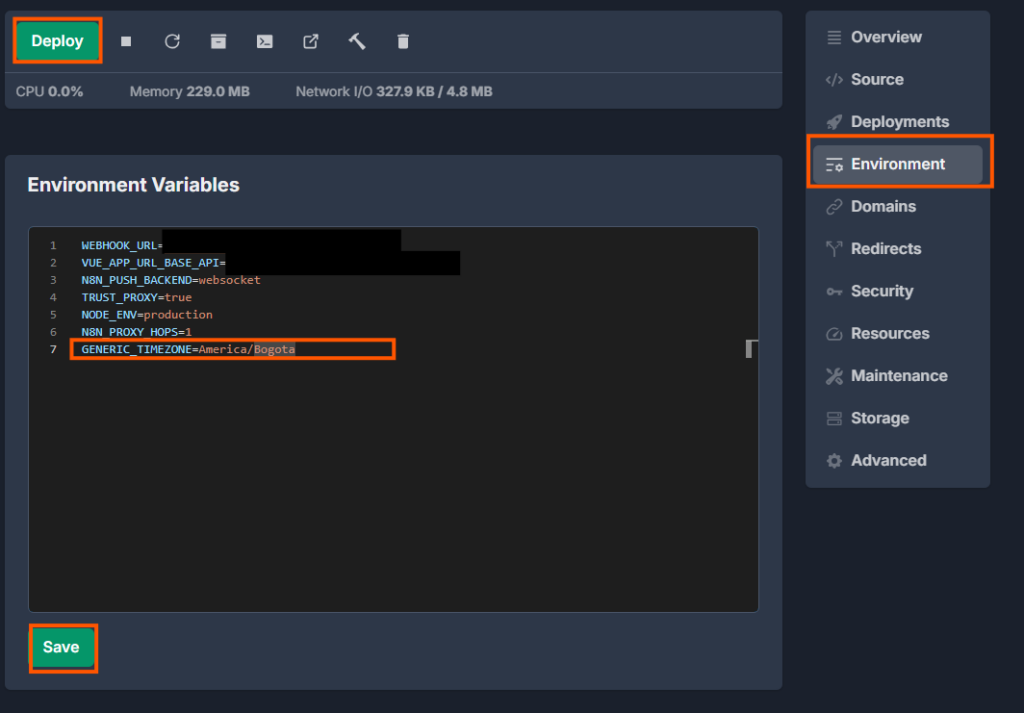Open the Deployments page
Screen dimensions: 1024x713
tap(899, 122)
